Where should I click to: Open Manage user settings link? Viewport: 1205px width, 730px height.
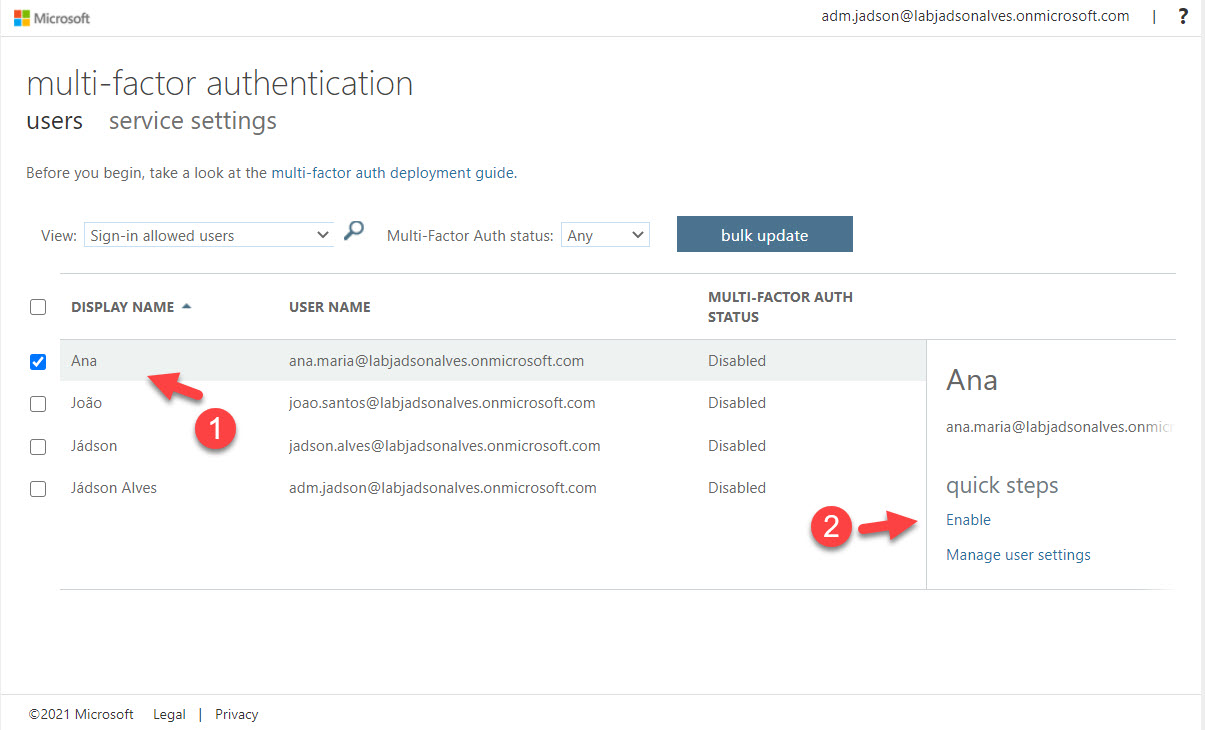coord(1018,555)
